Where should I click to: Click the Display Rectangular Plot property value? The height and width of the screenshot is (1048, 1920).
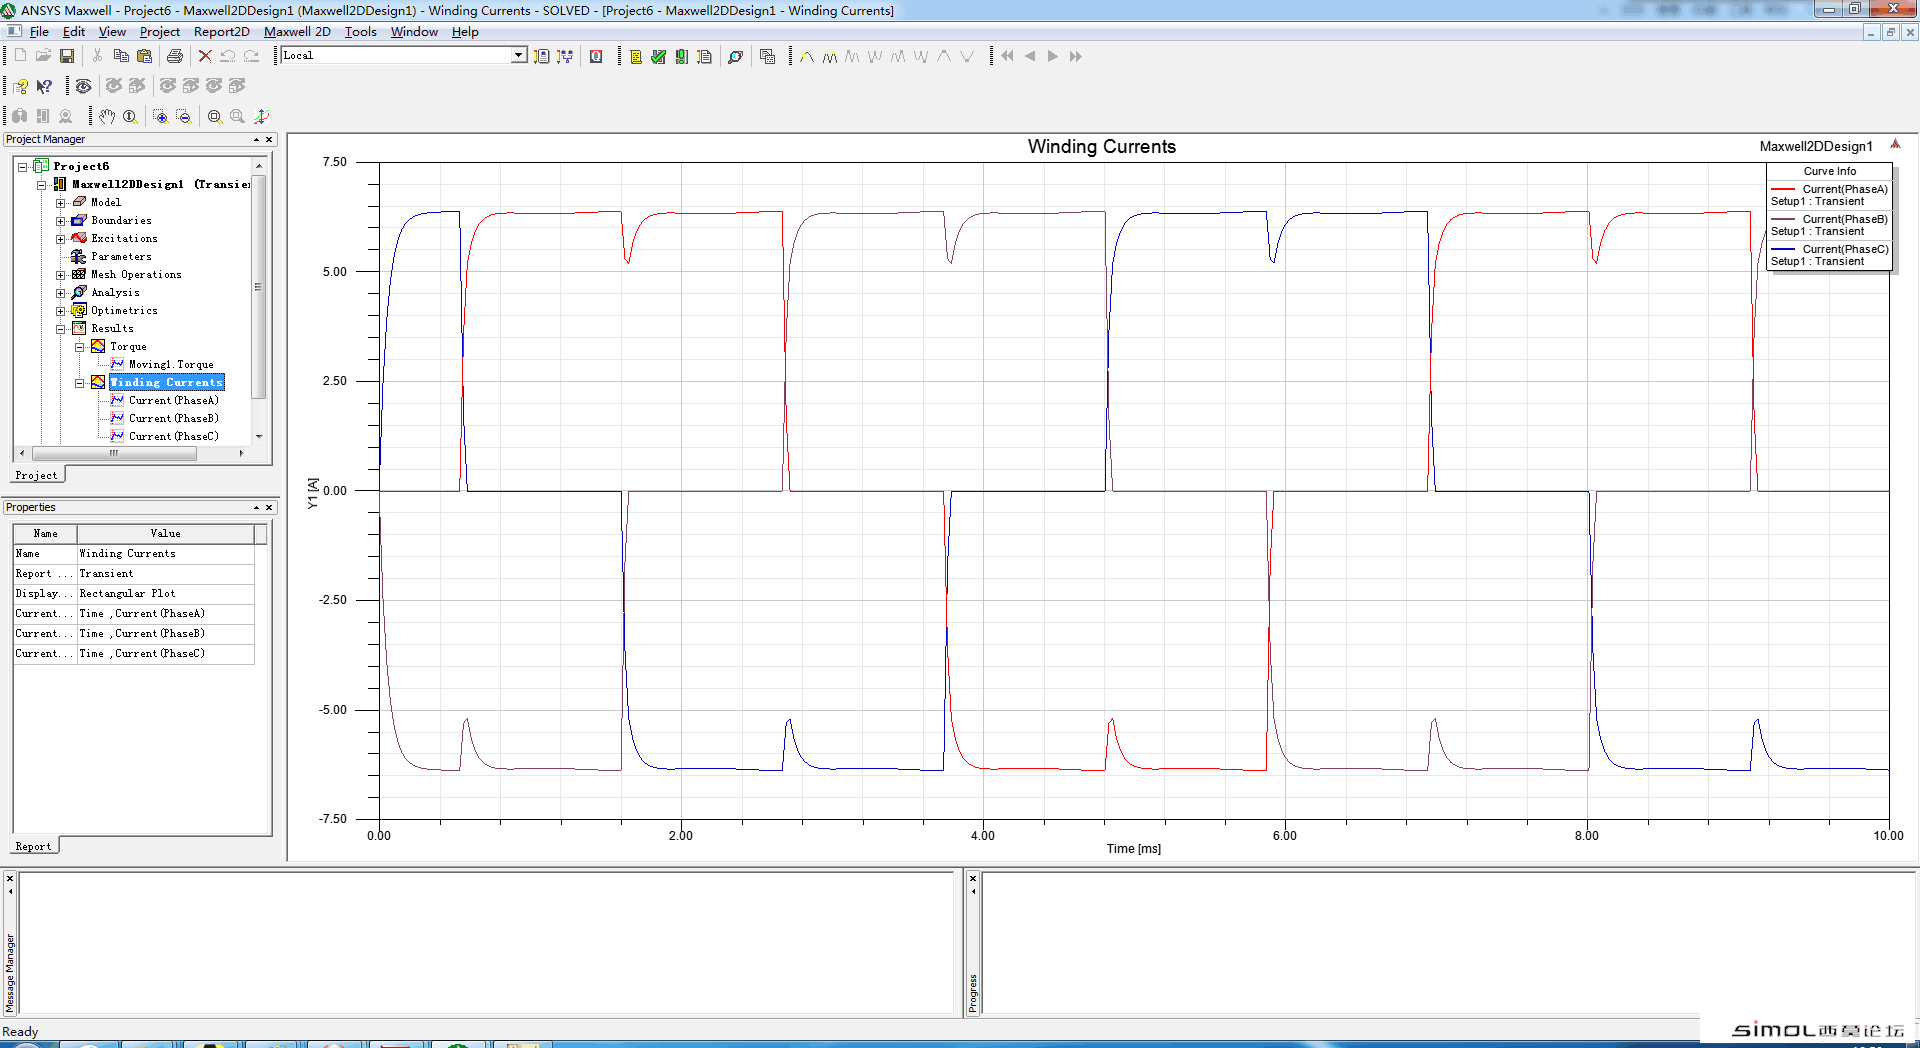click(165, 593)
